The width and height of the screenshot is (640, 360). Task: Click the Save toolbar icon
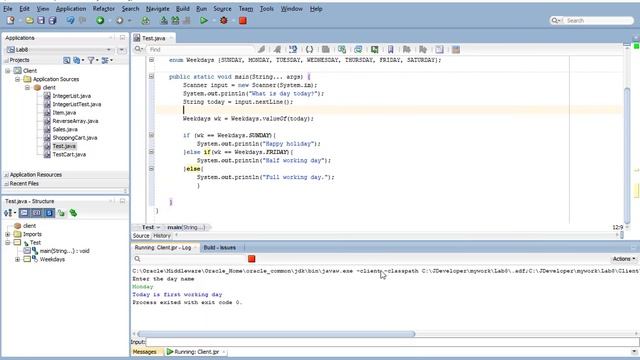(41, 20)
